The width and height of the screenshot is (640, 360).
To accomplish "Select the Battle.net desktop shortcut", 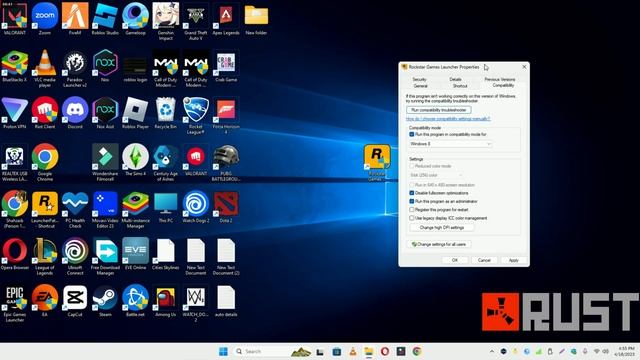I will (136, 300).
